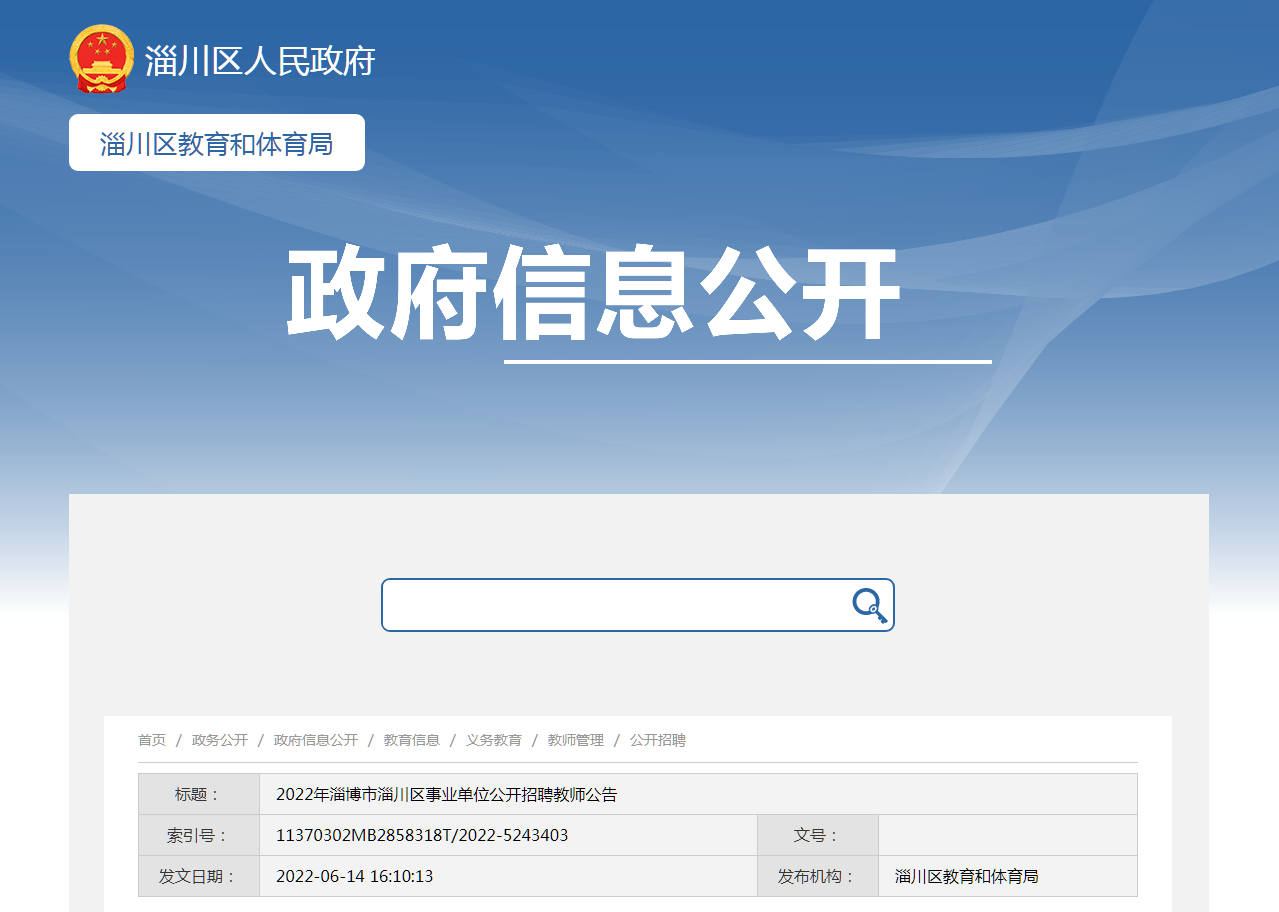Click the magnifier search icon
The width and height of the screenshot is (1279, 912).
[869, 606]
